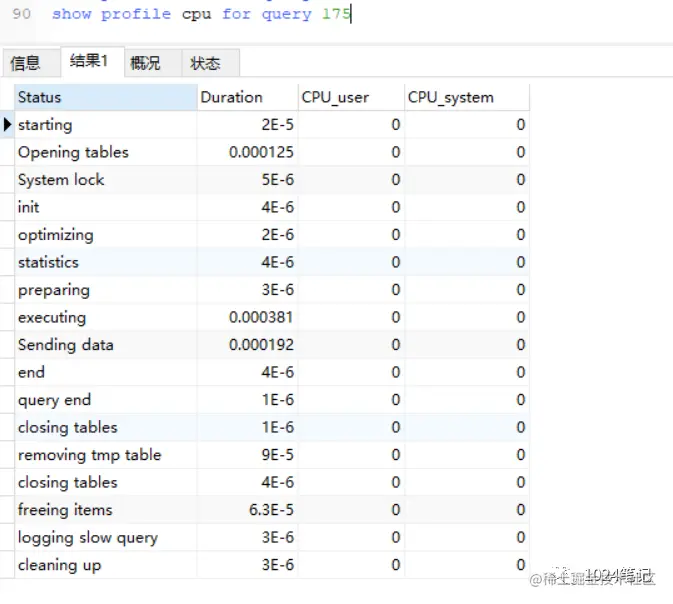Select the 'query end' status cell
The image size is (673, 604).
tap(106, 400)
